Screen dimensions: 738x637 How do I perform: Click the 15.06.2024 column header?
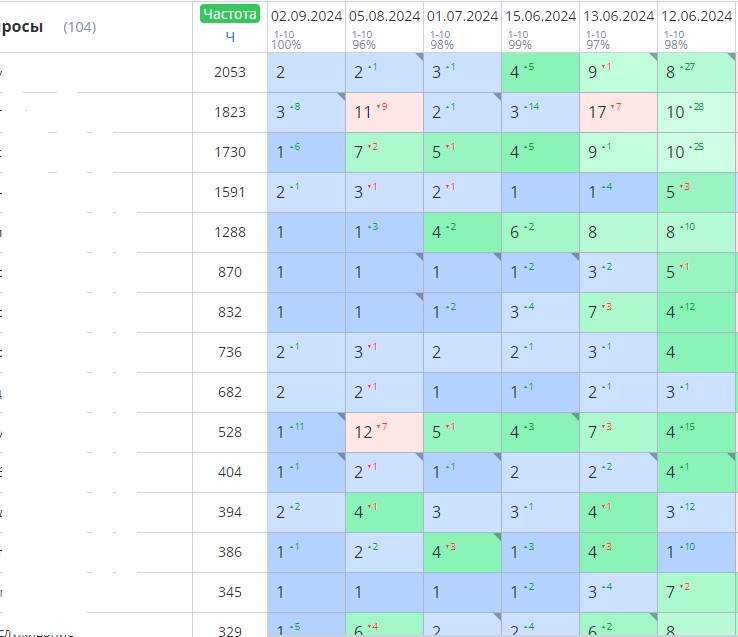540,16
